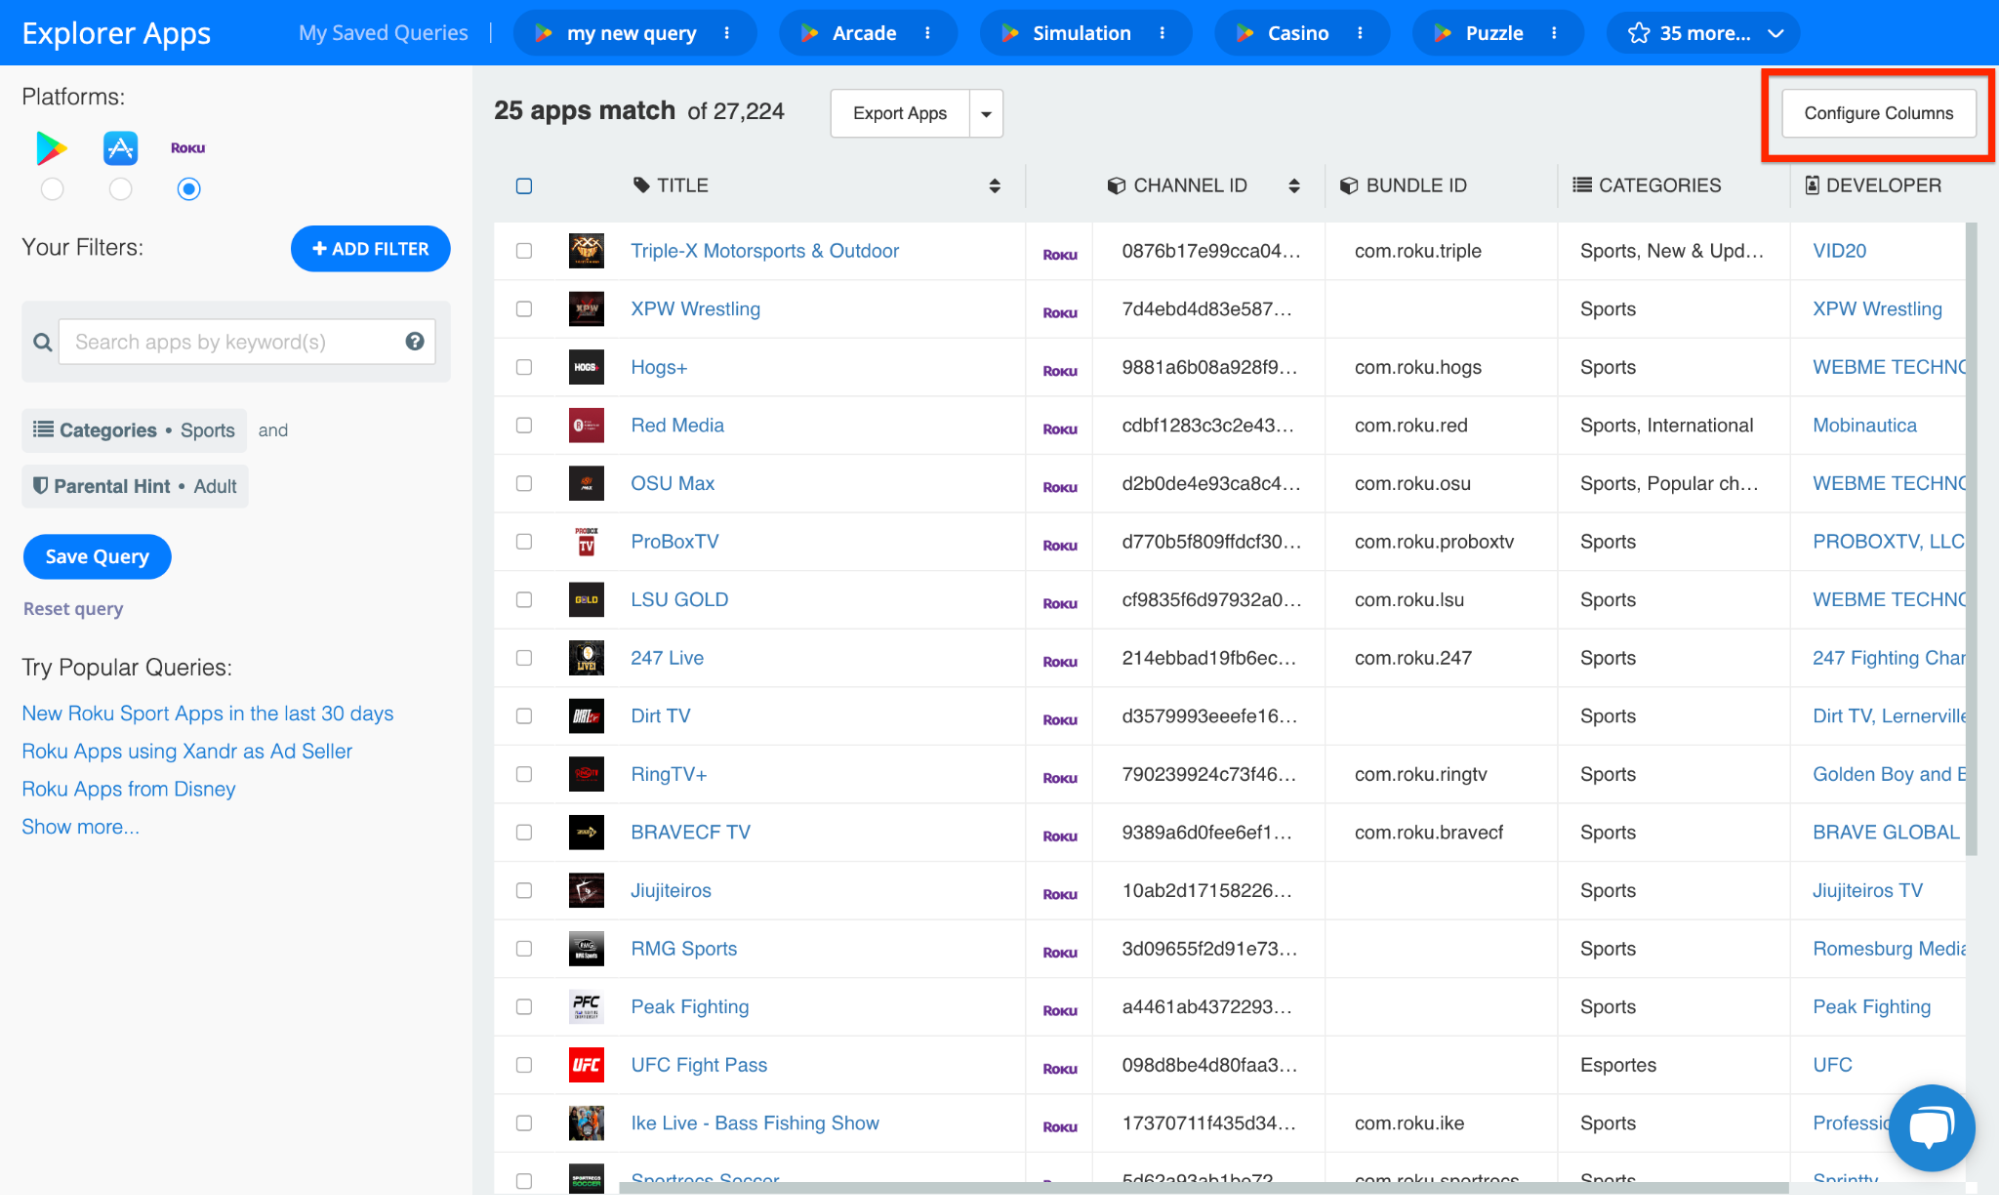Open the Puzzle saved query tab
1999x1195 pixels.
[x=1493, y=33]
